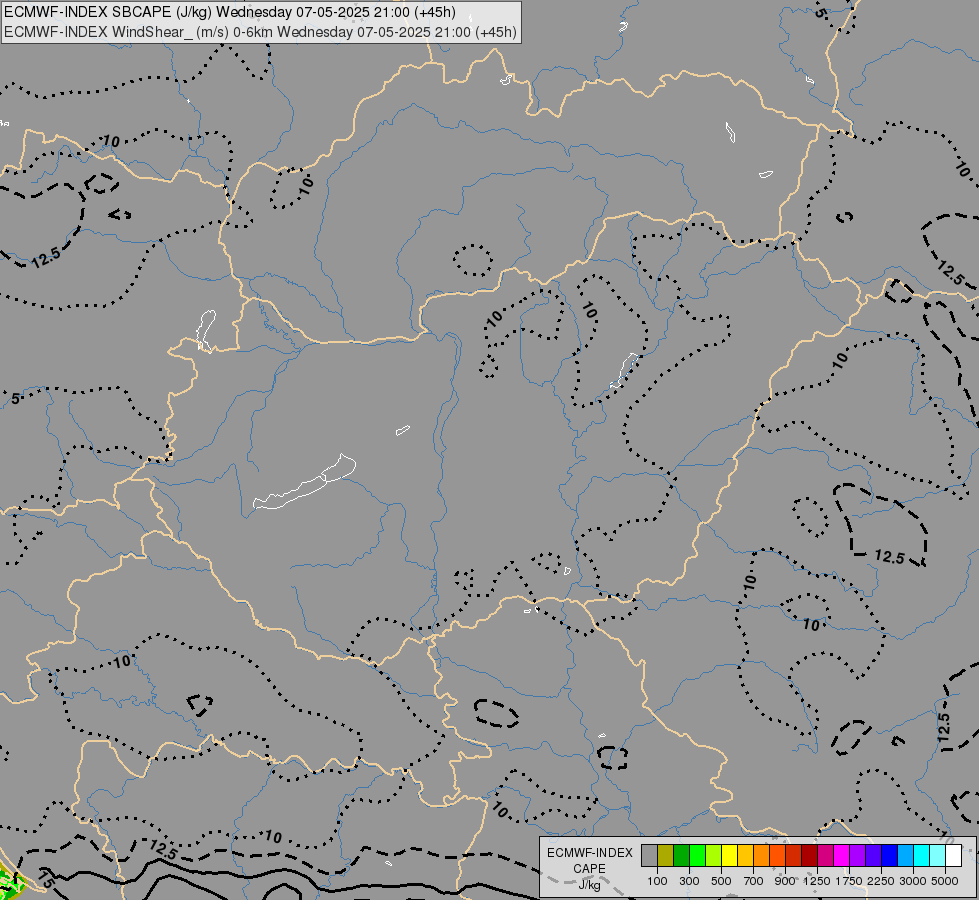Choose the dark red legend swatch
Viewport: 979px width, 900px height.
pyautogui.click(x=809, y=855)
